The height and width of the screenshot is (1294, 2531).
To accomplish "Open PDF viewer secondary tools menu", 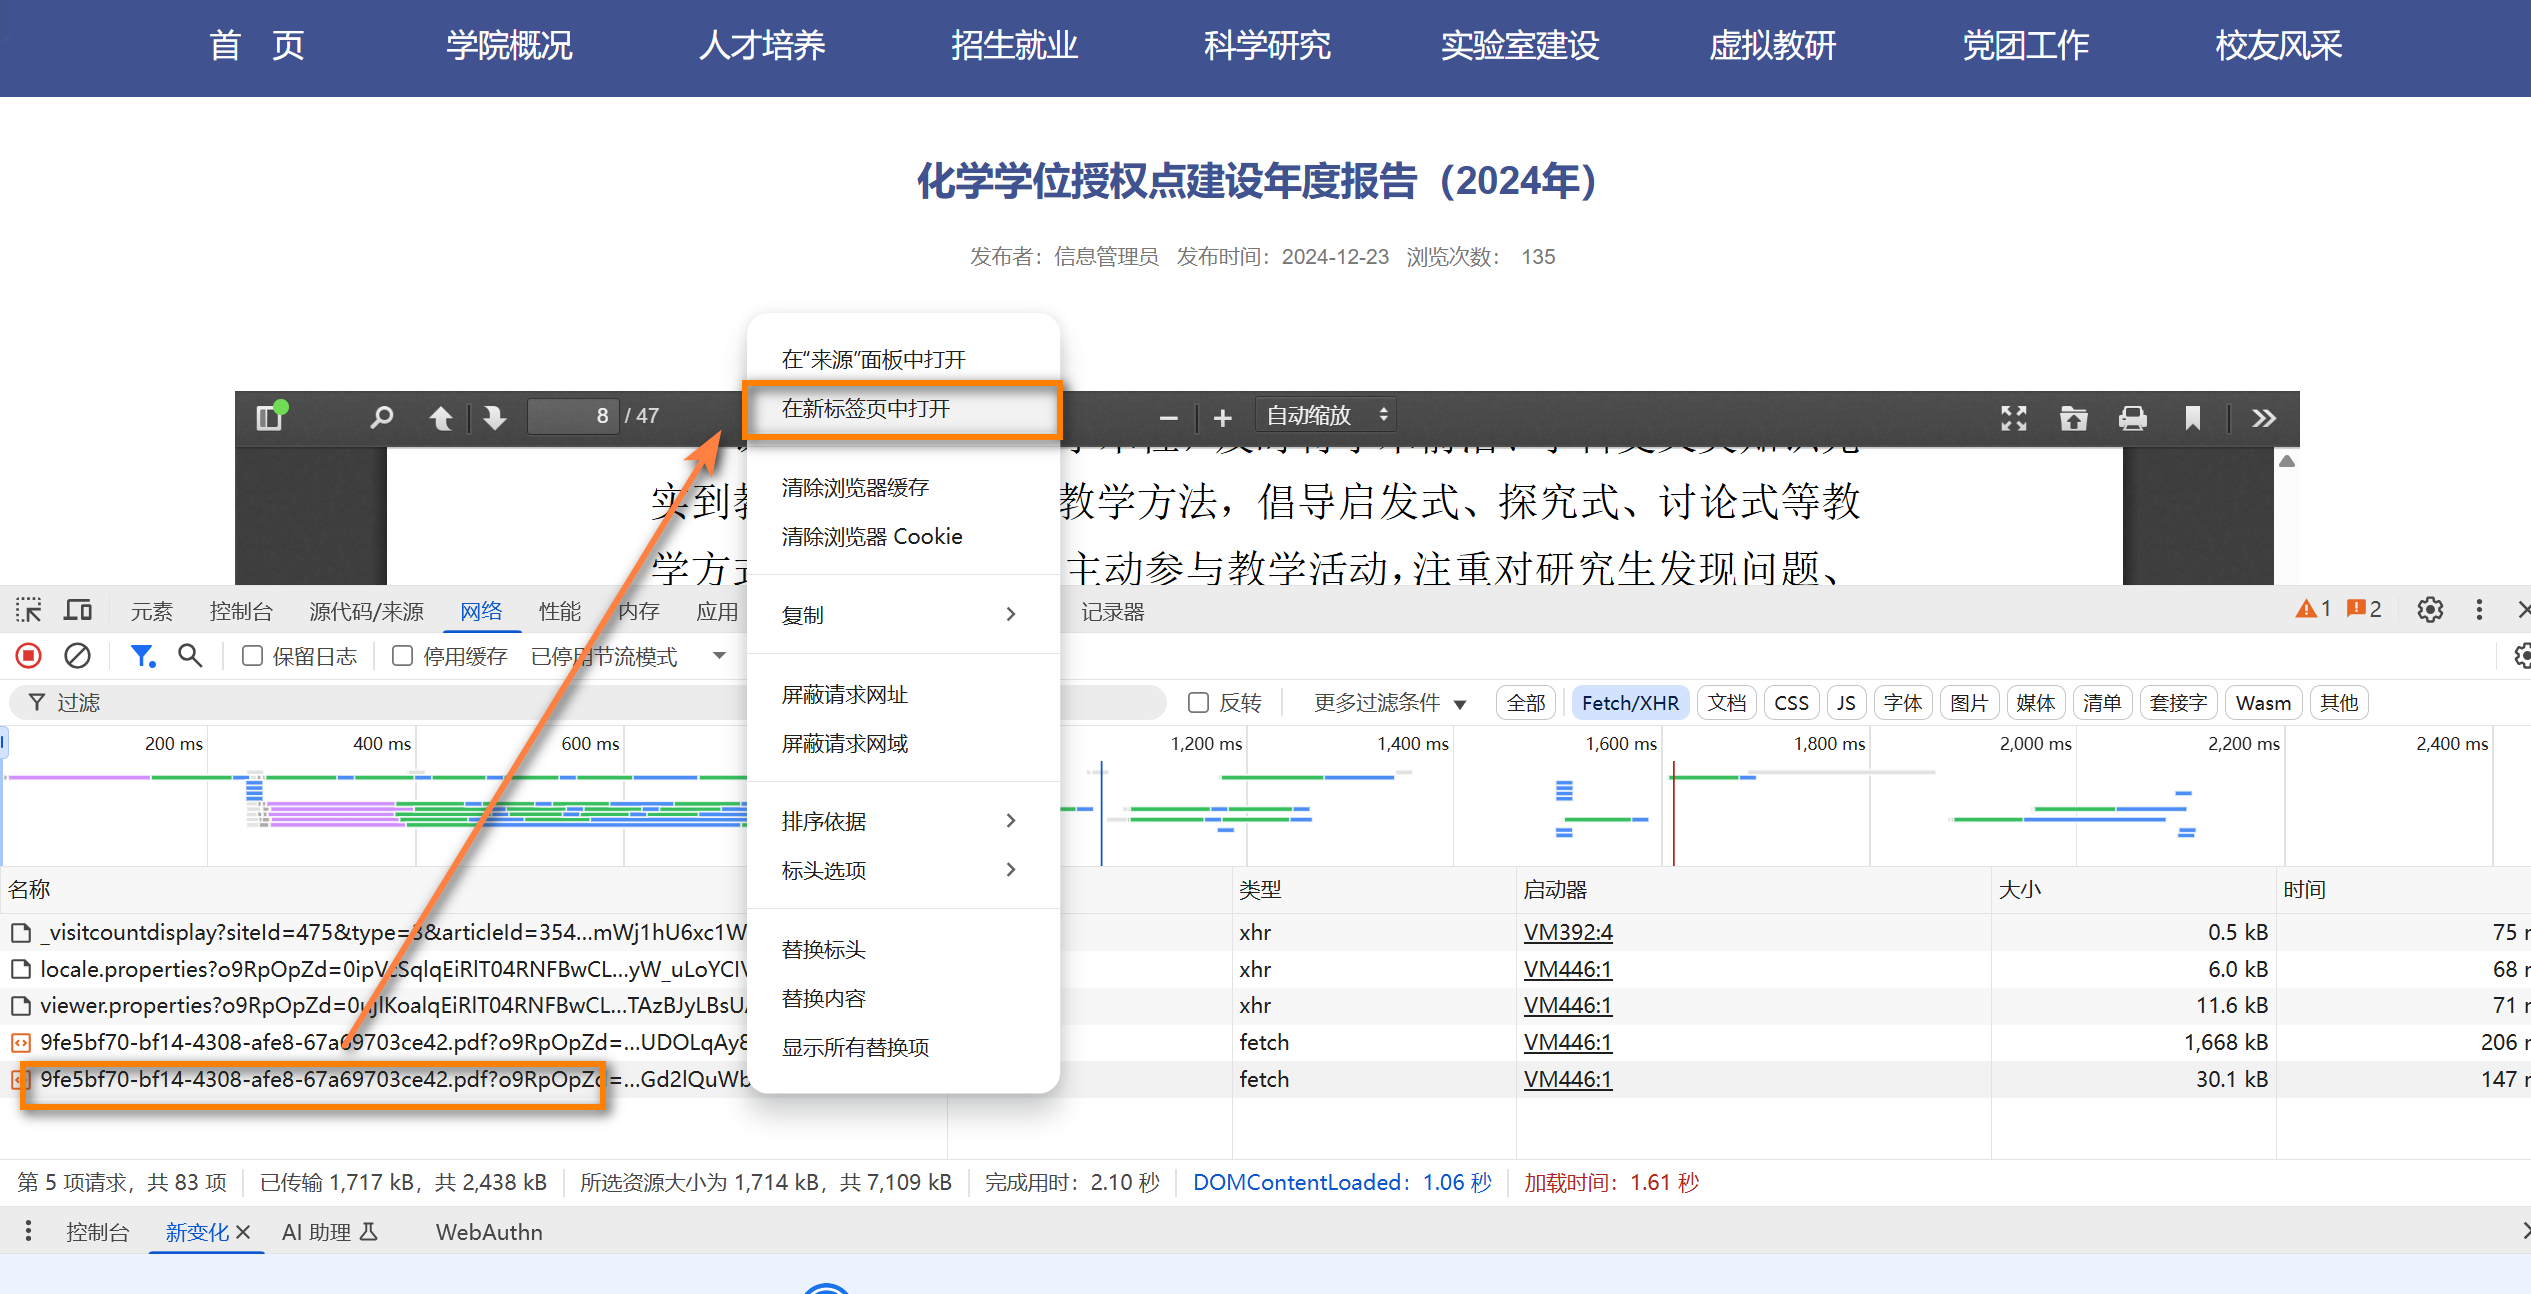I will [x=2264, y=418].
